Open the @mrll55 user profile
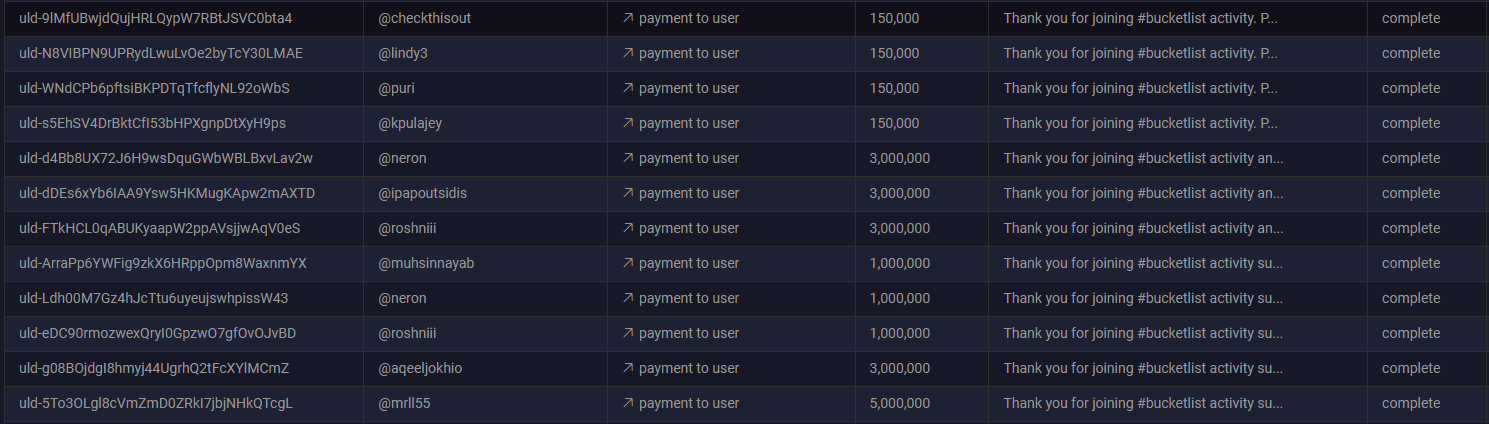1489x424 pixels. point(404,403)
